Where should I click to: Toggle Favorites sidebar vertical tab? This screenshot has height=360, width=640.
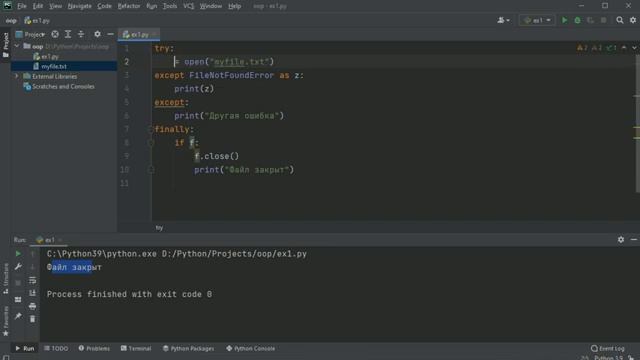(x=6, y=321)
